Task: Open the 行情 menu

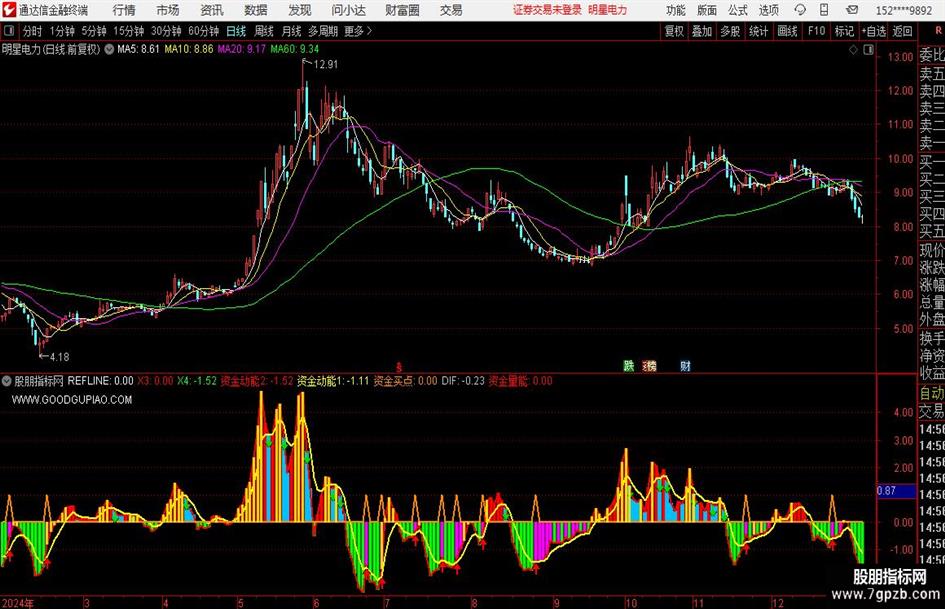Action: 124,10
